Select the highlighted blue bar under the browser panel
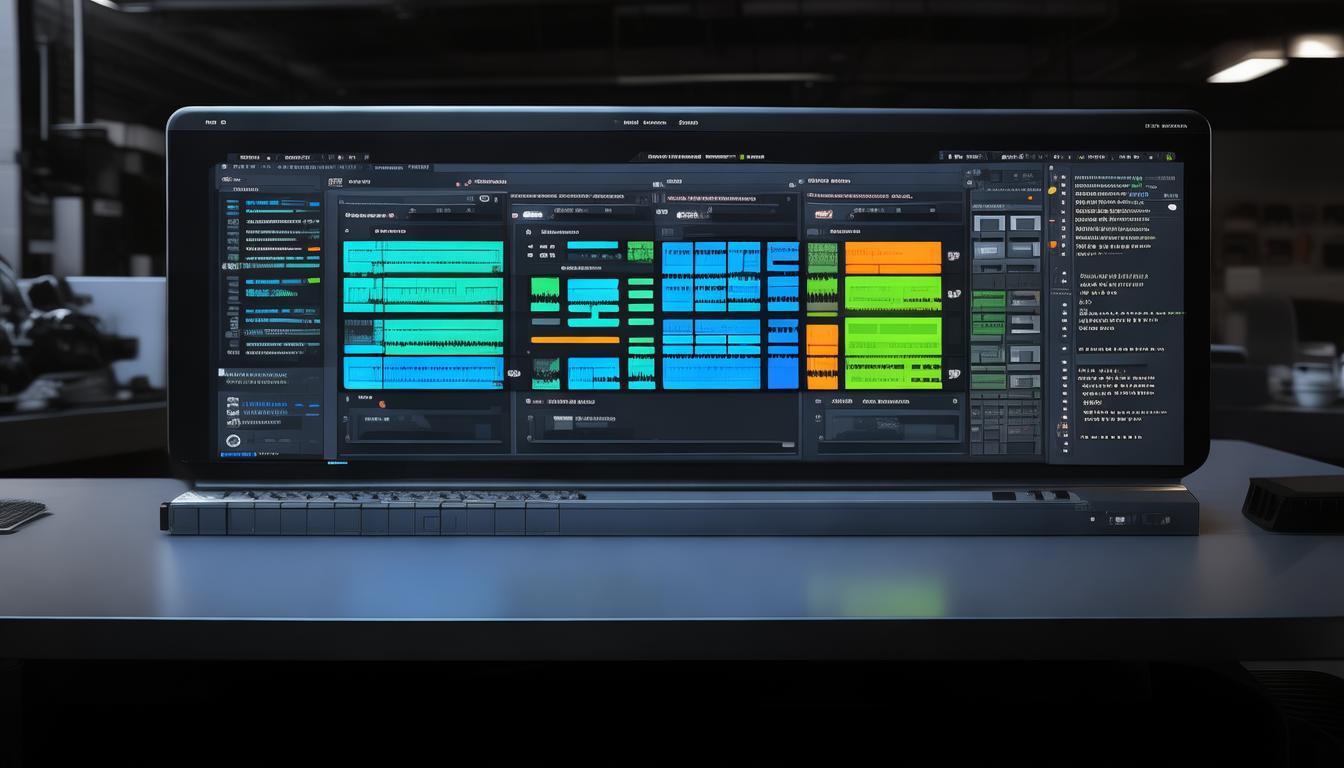 click(x=337, y=462)
